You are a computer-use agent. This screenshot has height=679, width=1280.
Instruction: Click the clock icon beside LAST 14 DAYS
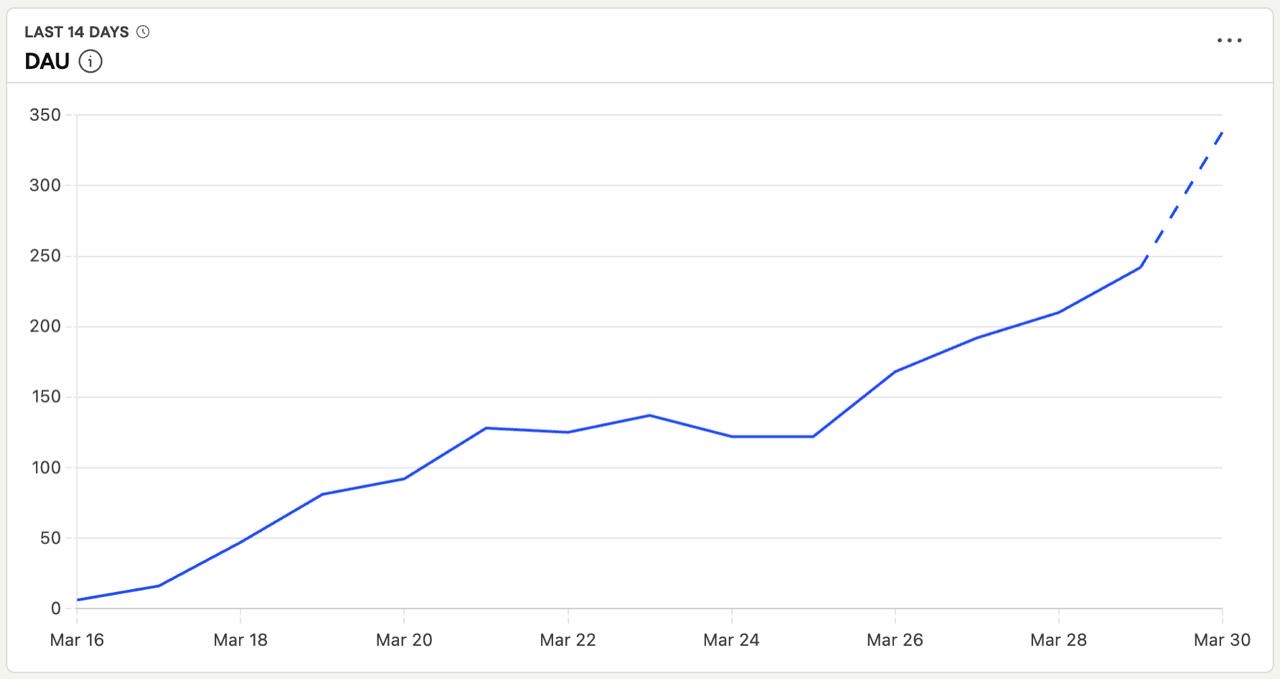pos(143,32)
